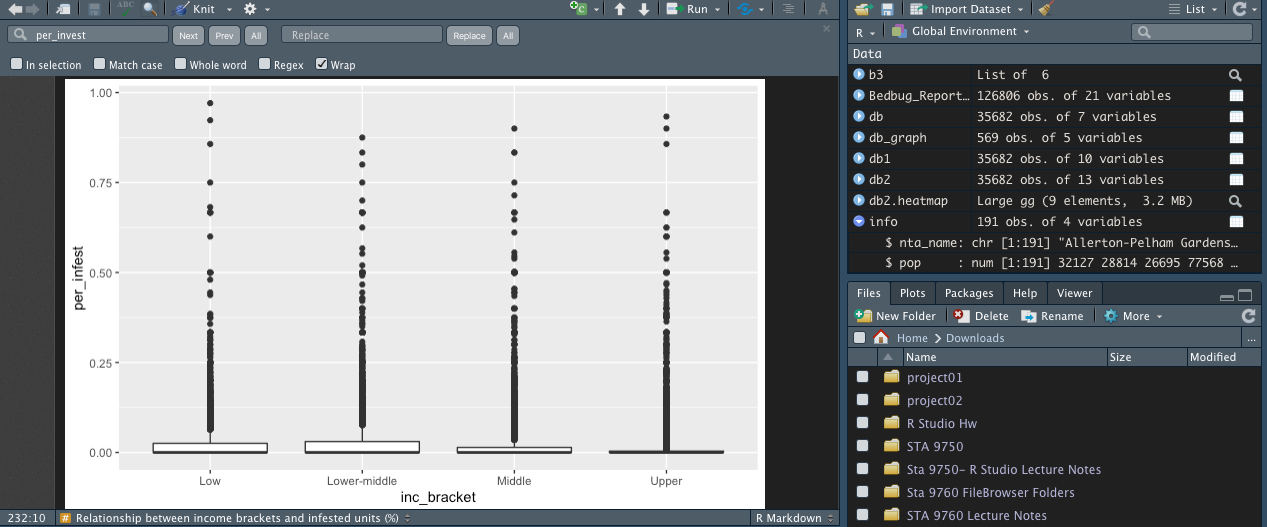Switch to the Help tab
1267x527 pixels.
click(x=1025, y=293)
